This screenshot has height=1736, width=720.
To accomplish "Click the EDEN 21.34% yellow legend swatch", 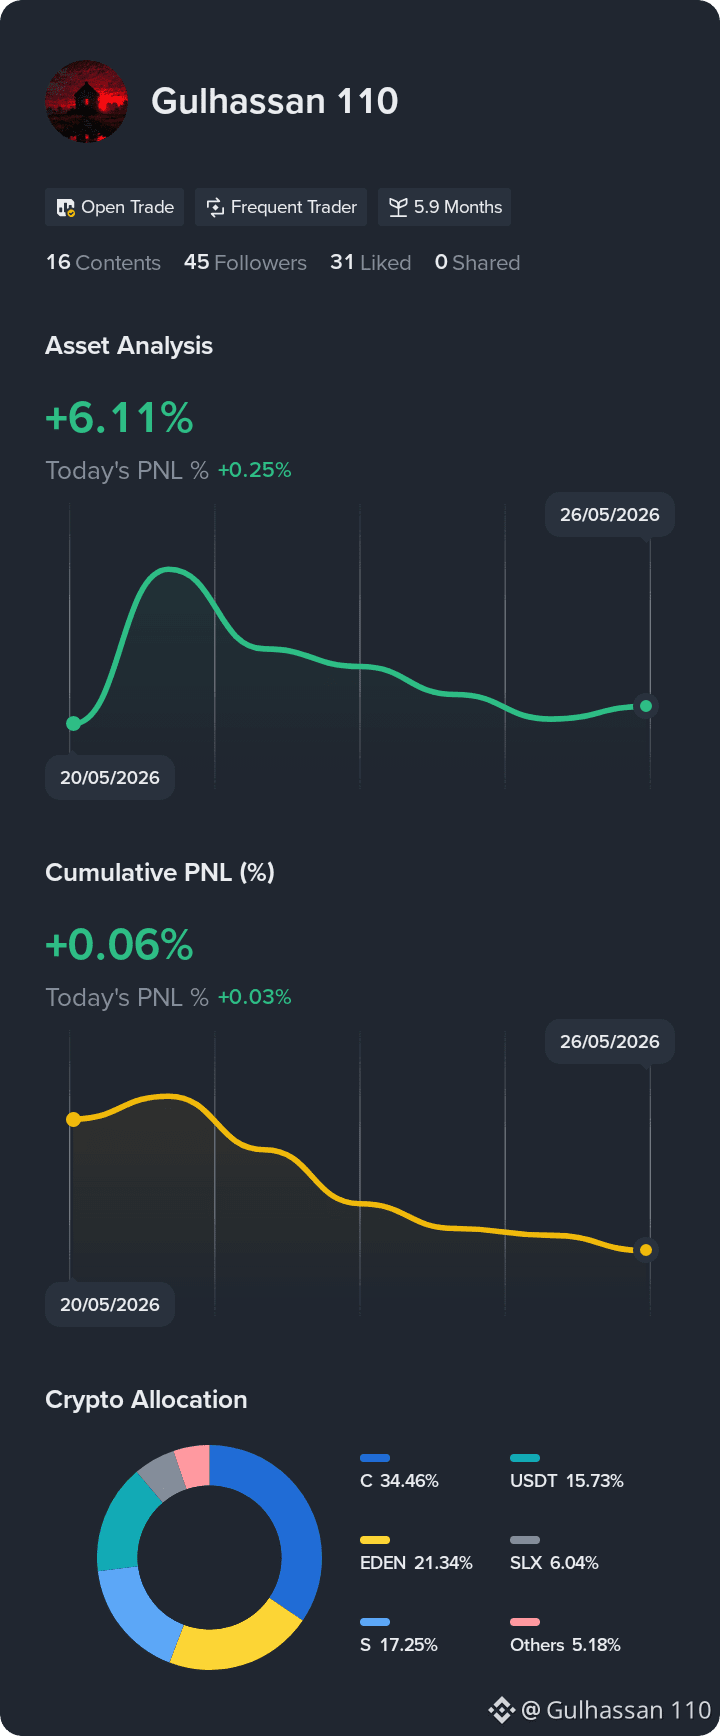I will (x=375, y=1540).
